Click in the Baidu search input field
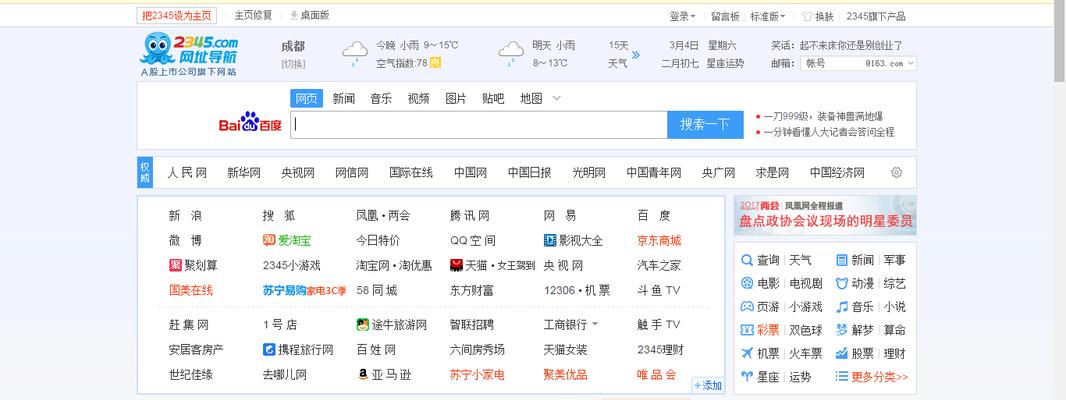 [x=479, y=124]
